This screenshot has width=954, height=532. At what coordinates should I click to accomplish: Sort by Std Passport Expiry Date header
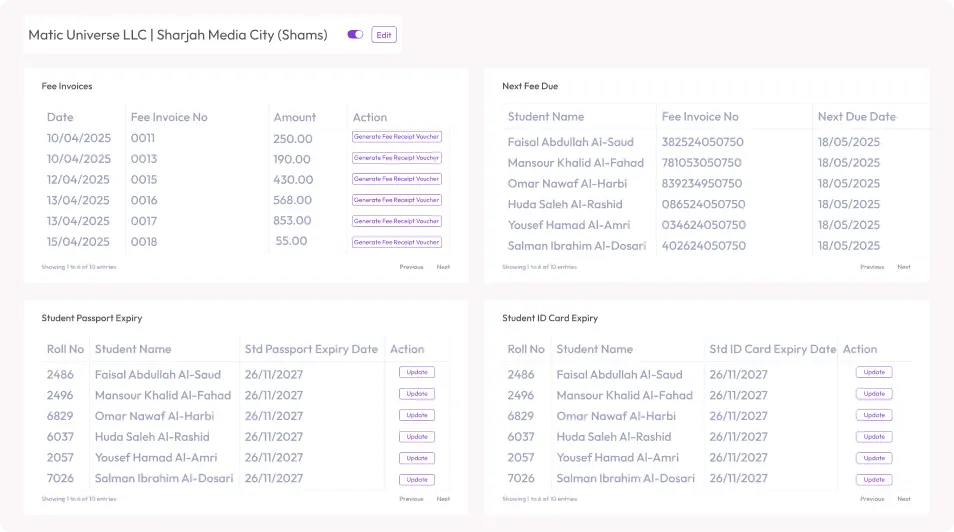pos(311,349)
